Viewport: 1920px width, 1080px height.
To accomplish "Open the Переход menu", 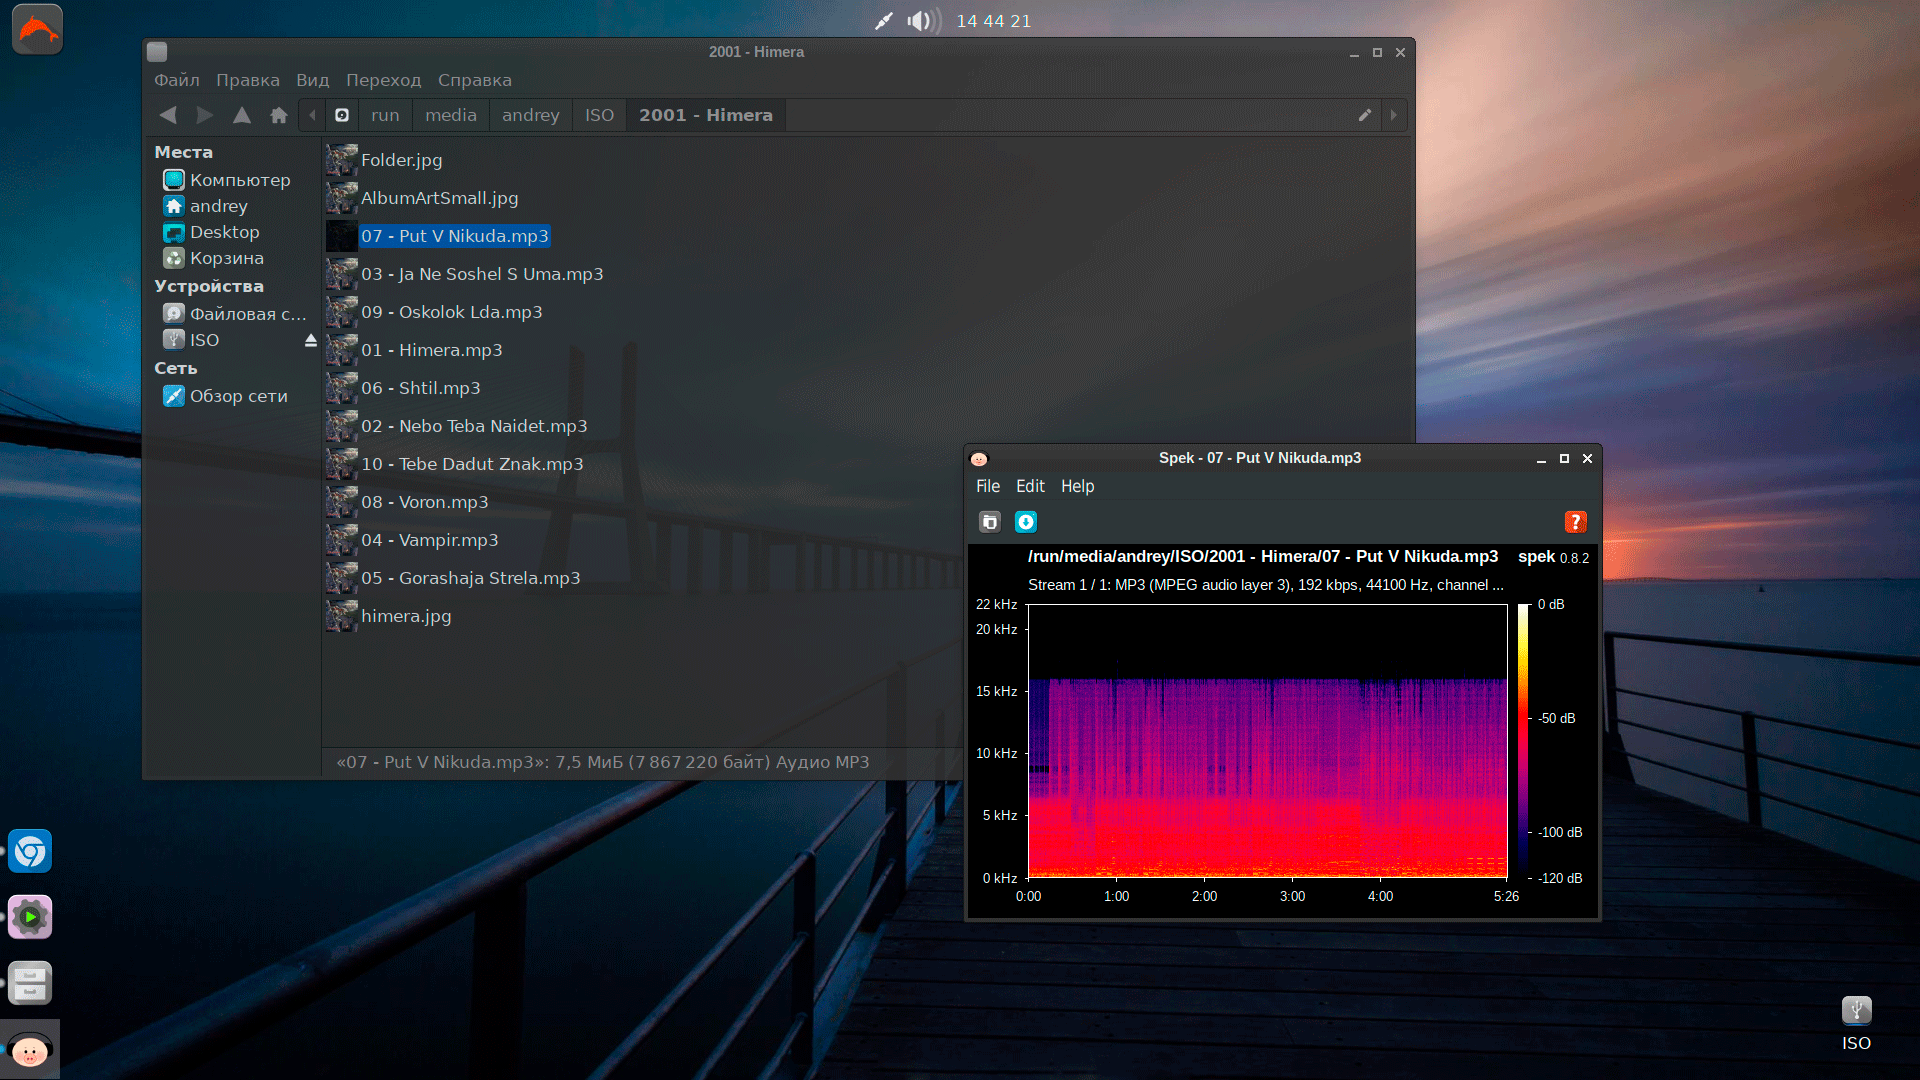I will (x=383, y=80).
